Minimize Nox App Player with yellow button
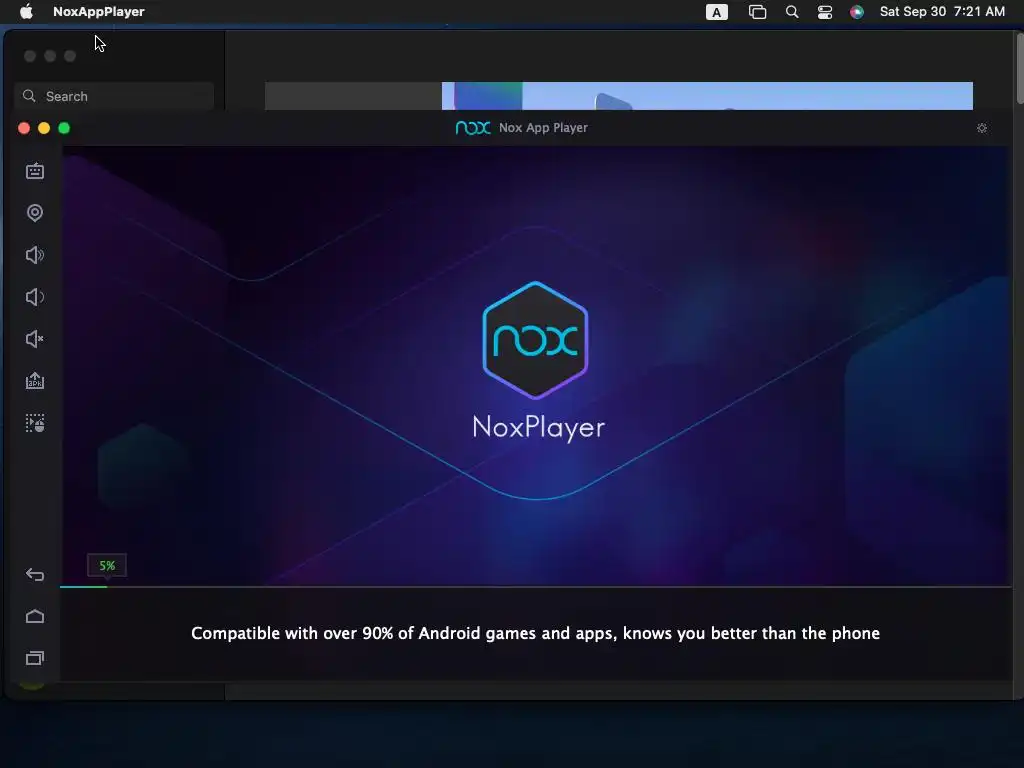 coord(44,128)
